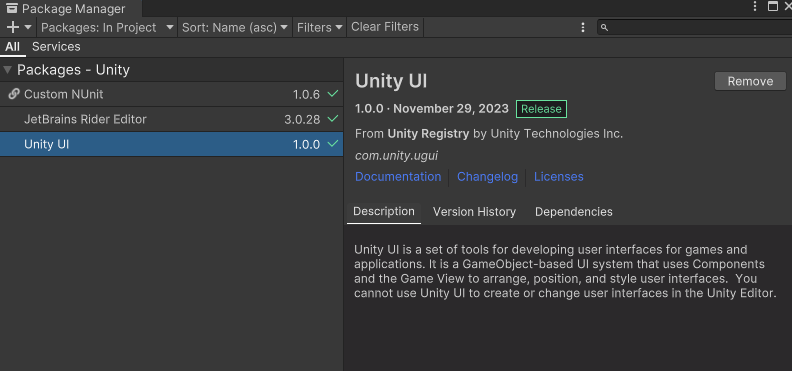Select the Version History tab
The height and width of the screenshot is (371, 792).
point(474,212)
